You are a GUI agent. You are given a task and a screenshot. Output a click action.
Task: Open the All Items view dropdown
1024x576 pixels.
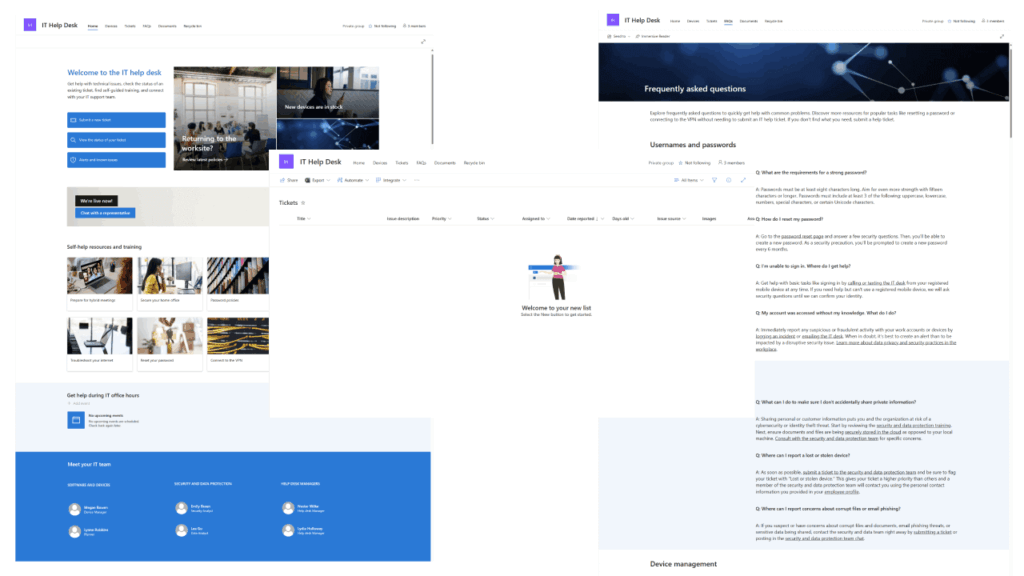689,180
